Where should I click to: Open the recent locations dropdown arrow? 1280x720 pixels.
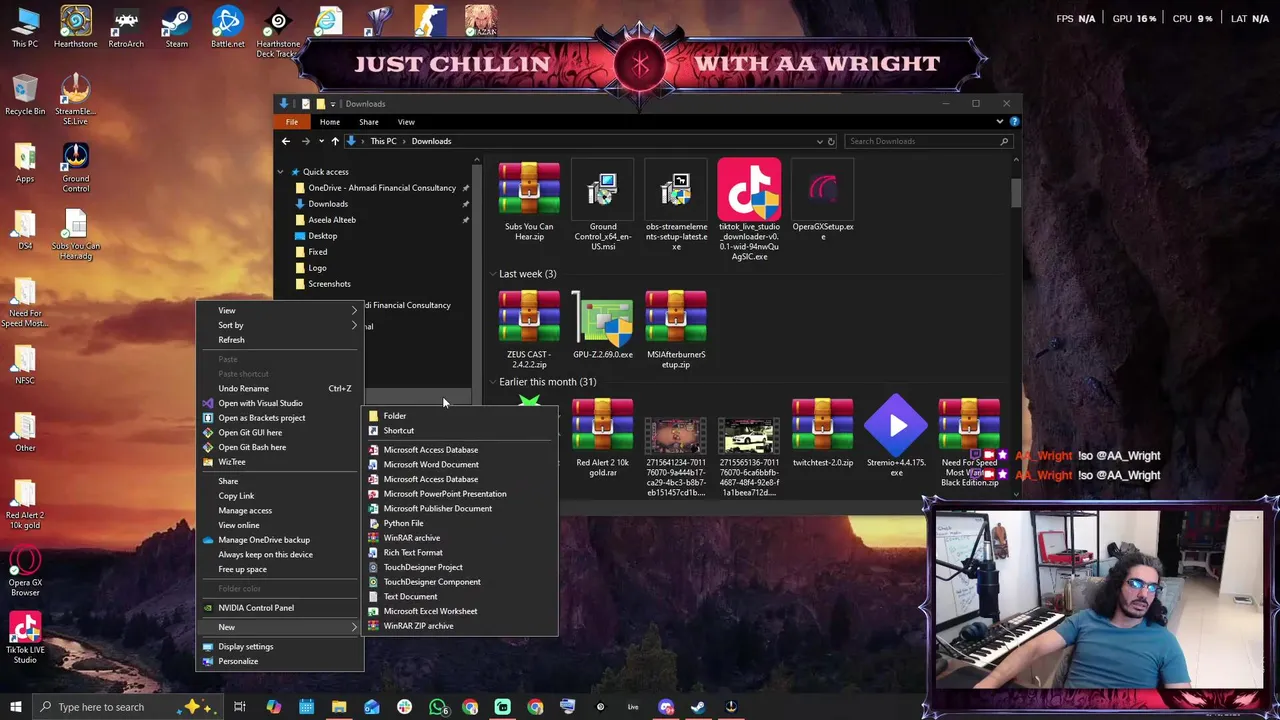[x=320, y=141]
